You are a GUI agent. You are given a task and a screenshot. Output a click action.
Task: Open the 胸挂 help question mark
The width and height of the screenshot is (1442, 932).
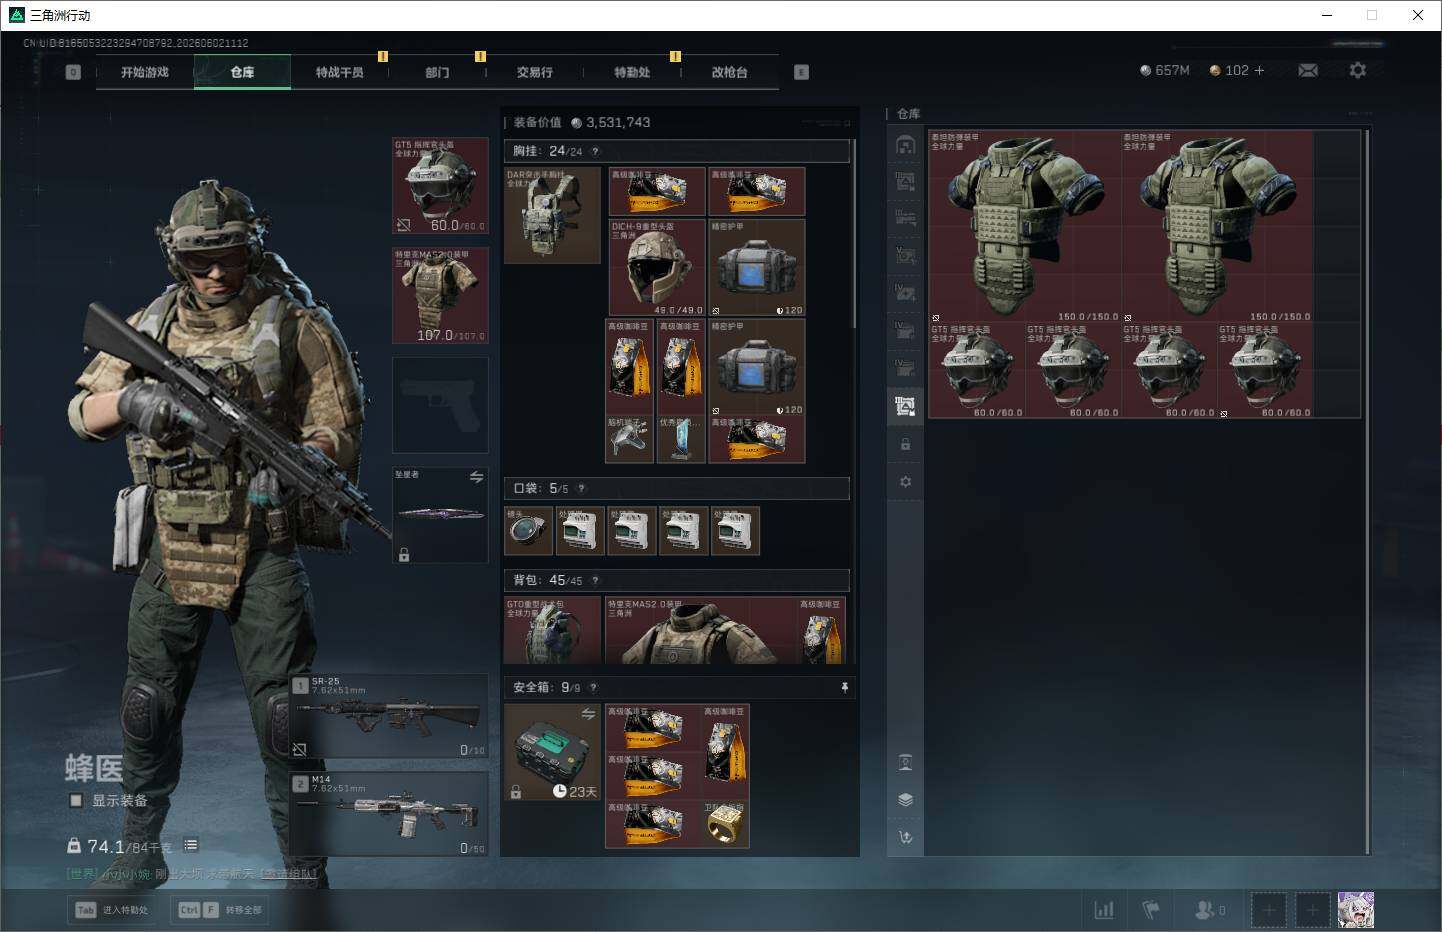pos(595,151)
